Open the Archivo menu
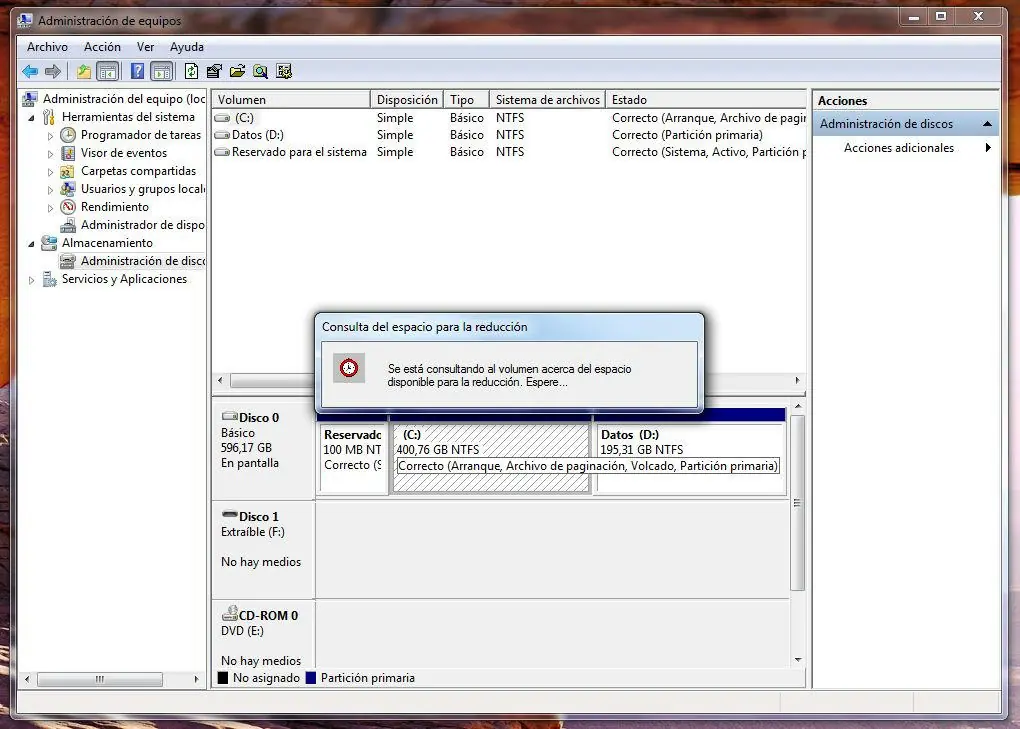 (x=47, y=47)
